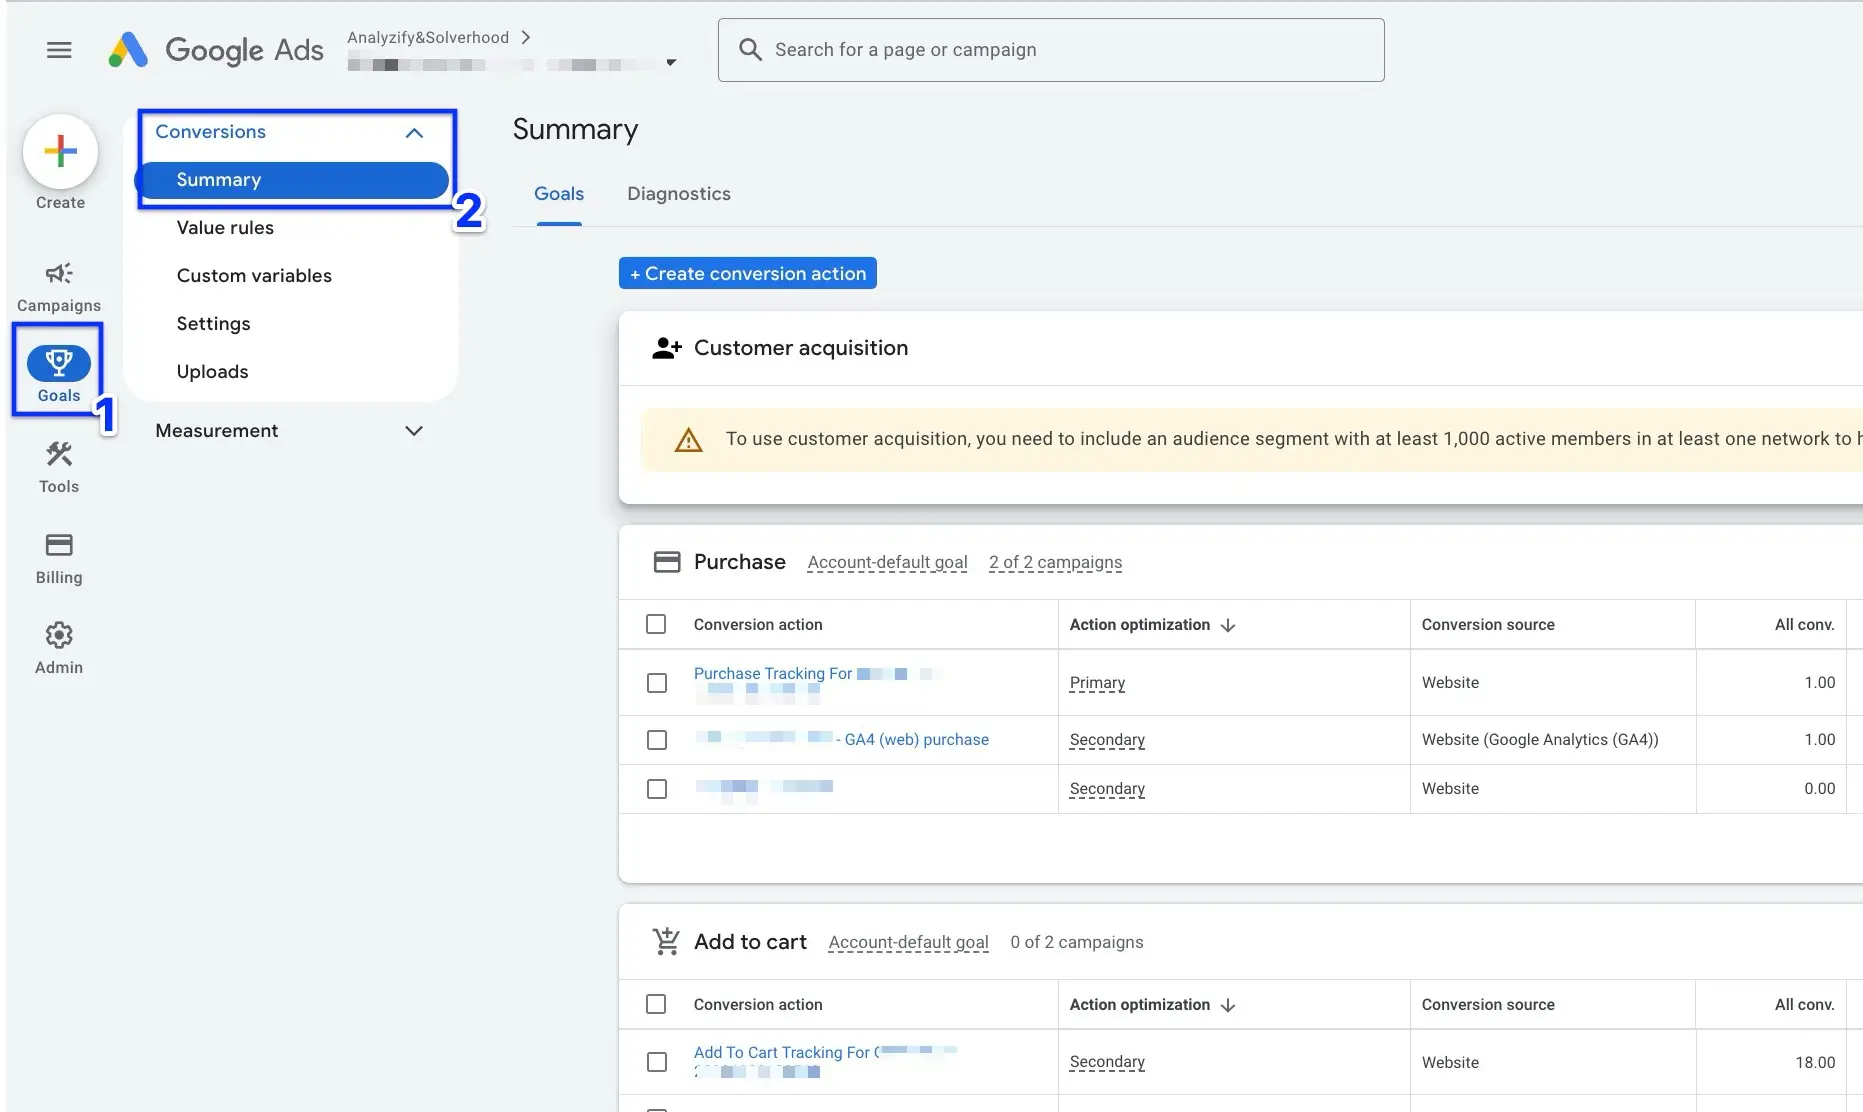Click the Add to cart icon

point(666,941)
